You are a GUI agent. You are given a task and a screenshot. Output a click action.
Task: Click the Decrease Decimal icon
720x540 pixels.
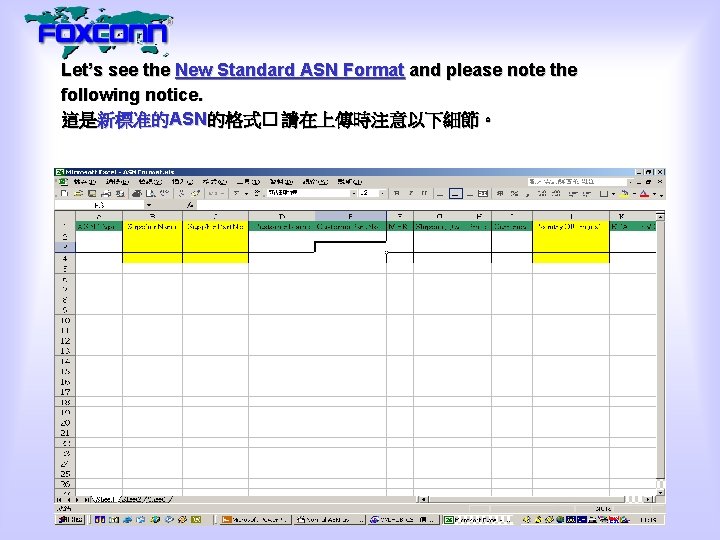point(557,194)
